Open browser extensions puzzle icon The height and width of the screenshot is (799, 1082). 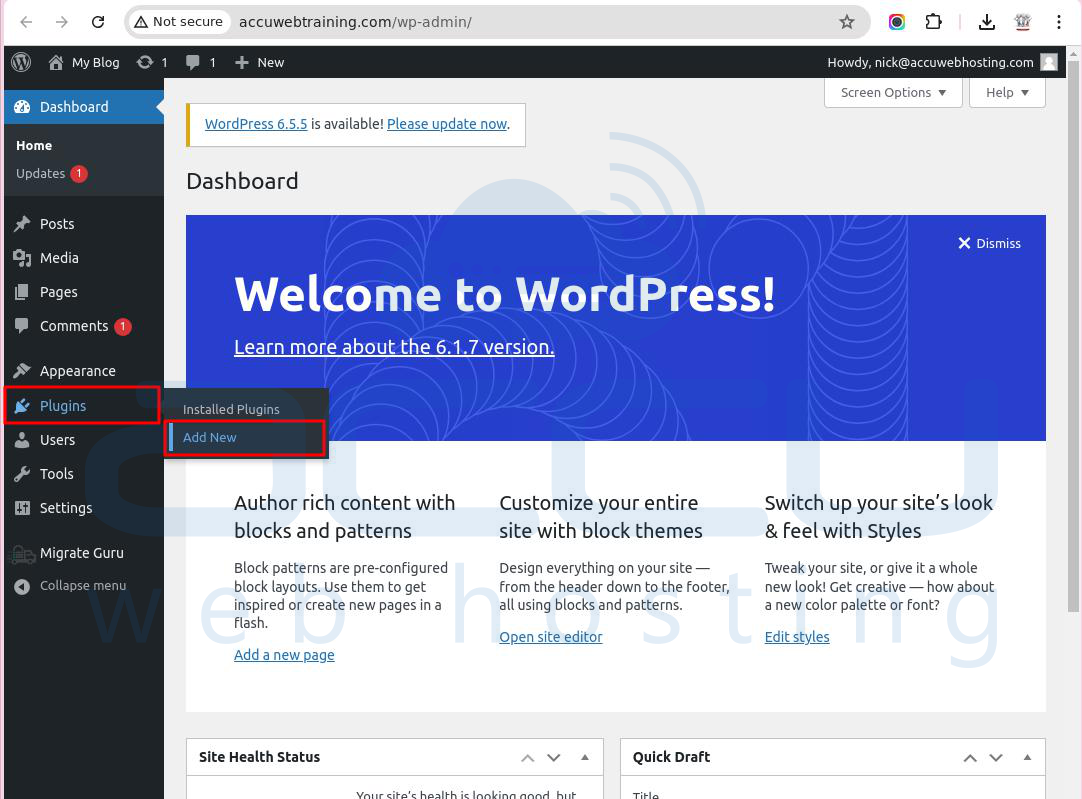tap(933, 22)
